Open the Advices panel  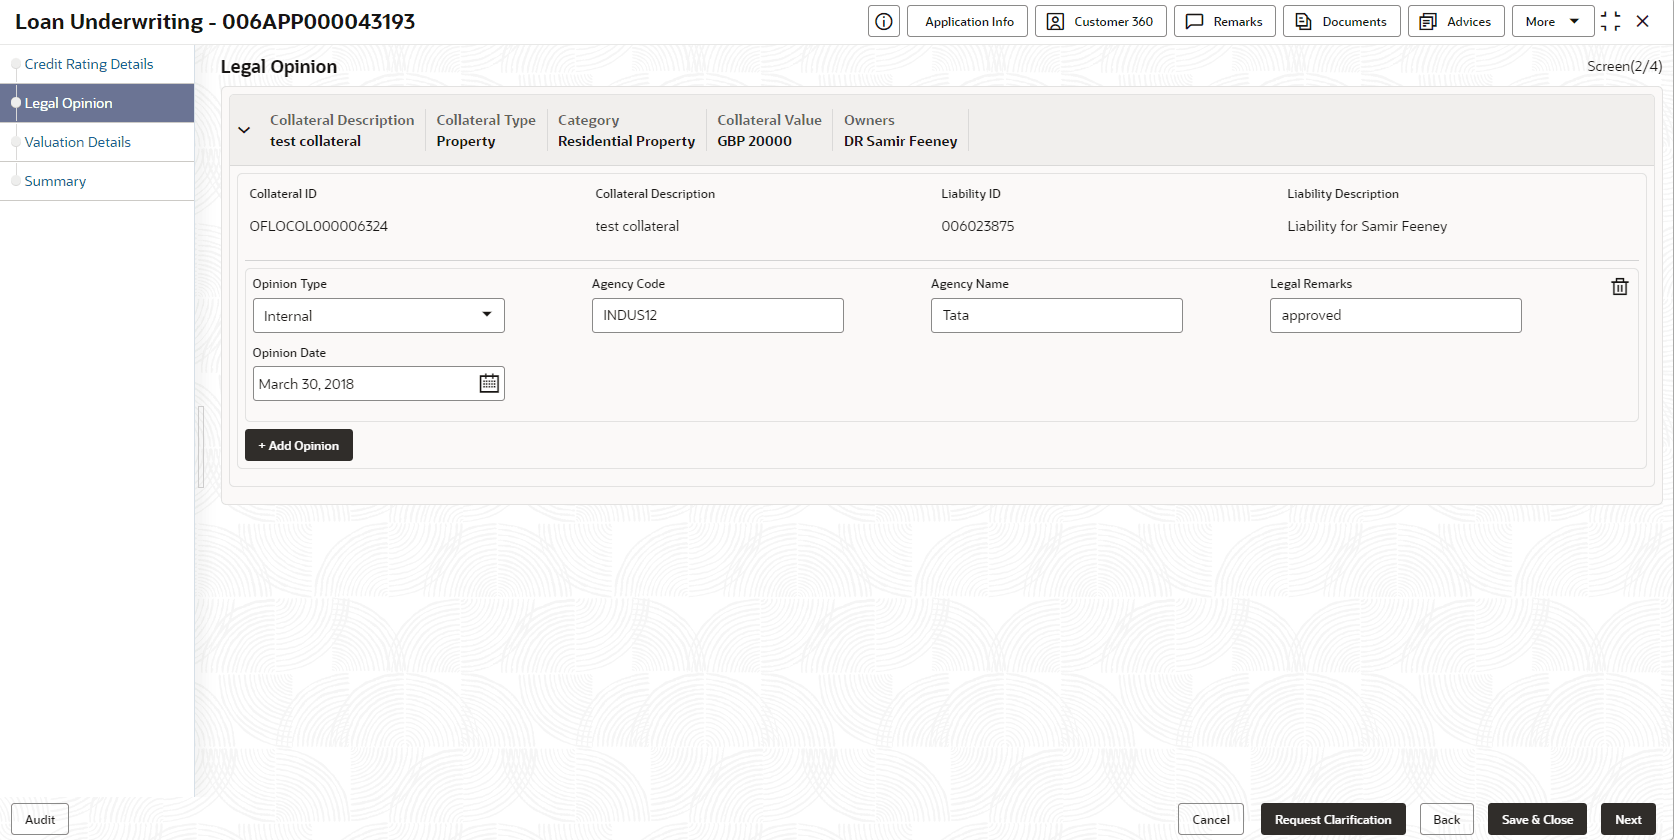(1456, 21)
